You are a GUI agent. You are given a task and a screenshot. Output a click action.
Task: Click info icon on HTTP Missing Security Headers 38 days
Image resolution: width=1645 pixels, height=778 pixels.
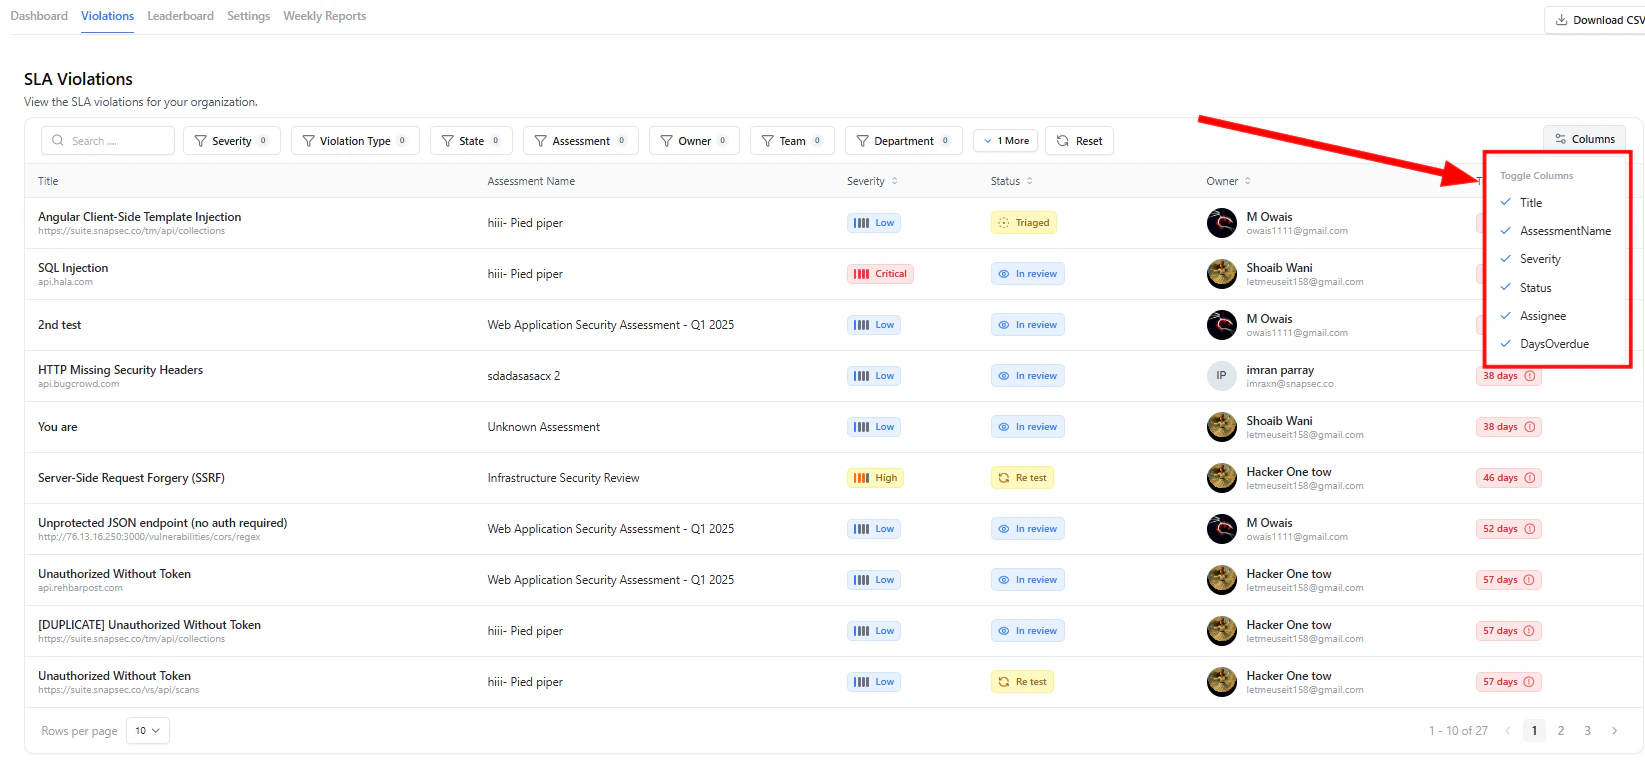click(x=1530, y=376)
